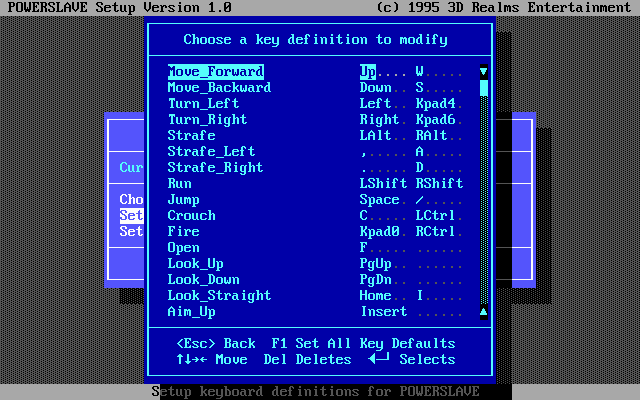Select the Look_Up entry
Viewport: 640px width, 400px height.
click(x=196, y=264)
